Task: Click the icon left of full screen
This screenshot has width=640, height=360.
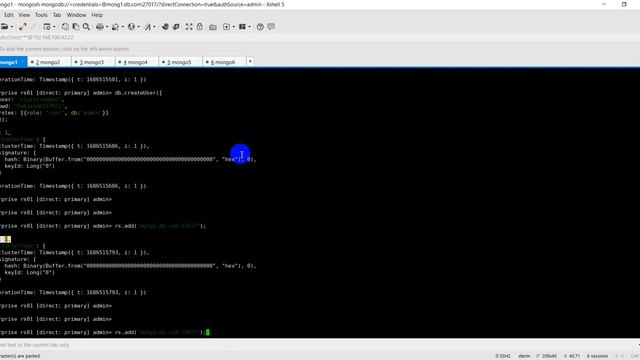Action: [176, 27]
